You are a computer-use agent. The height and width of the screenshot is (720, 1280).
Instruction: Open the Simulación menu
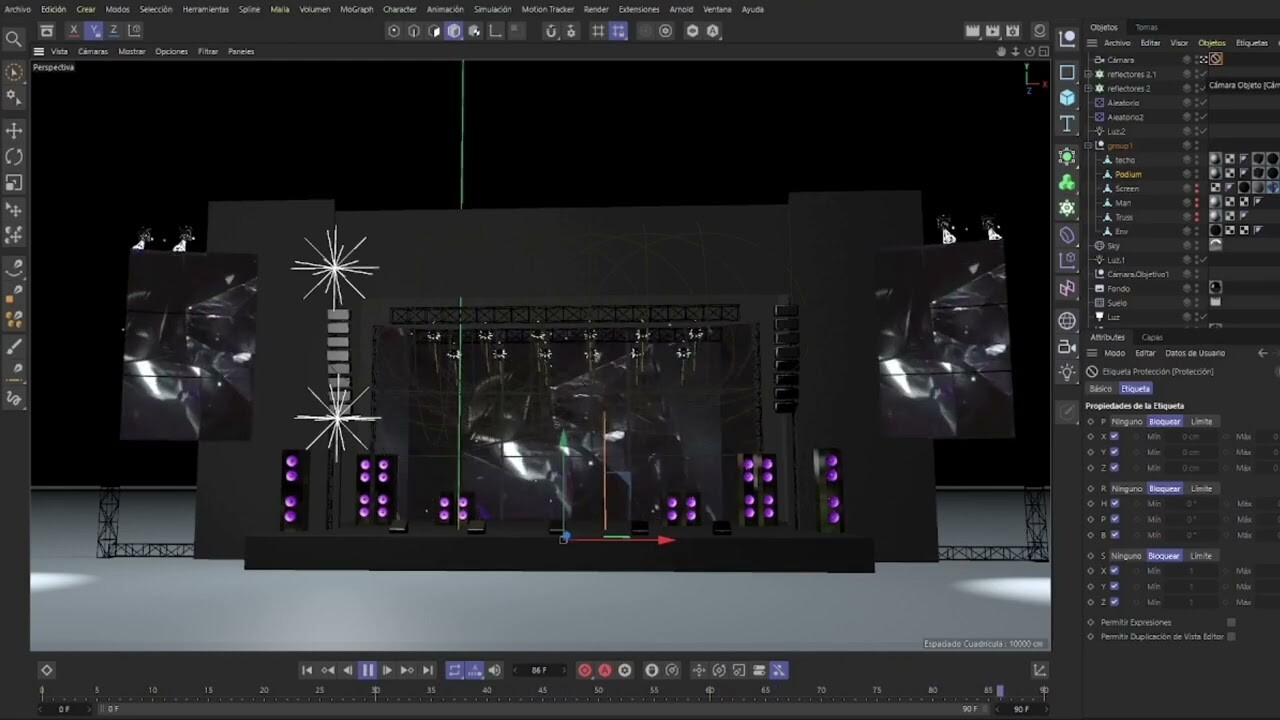[x=492, y=9]
